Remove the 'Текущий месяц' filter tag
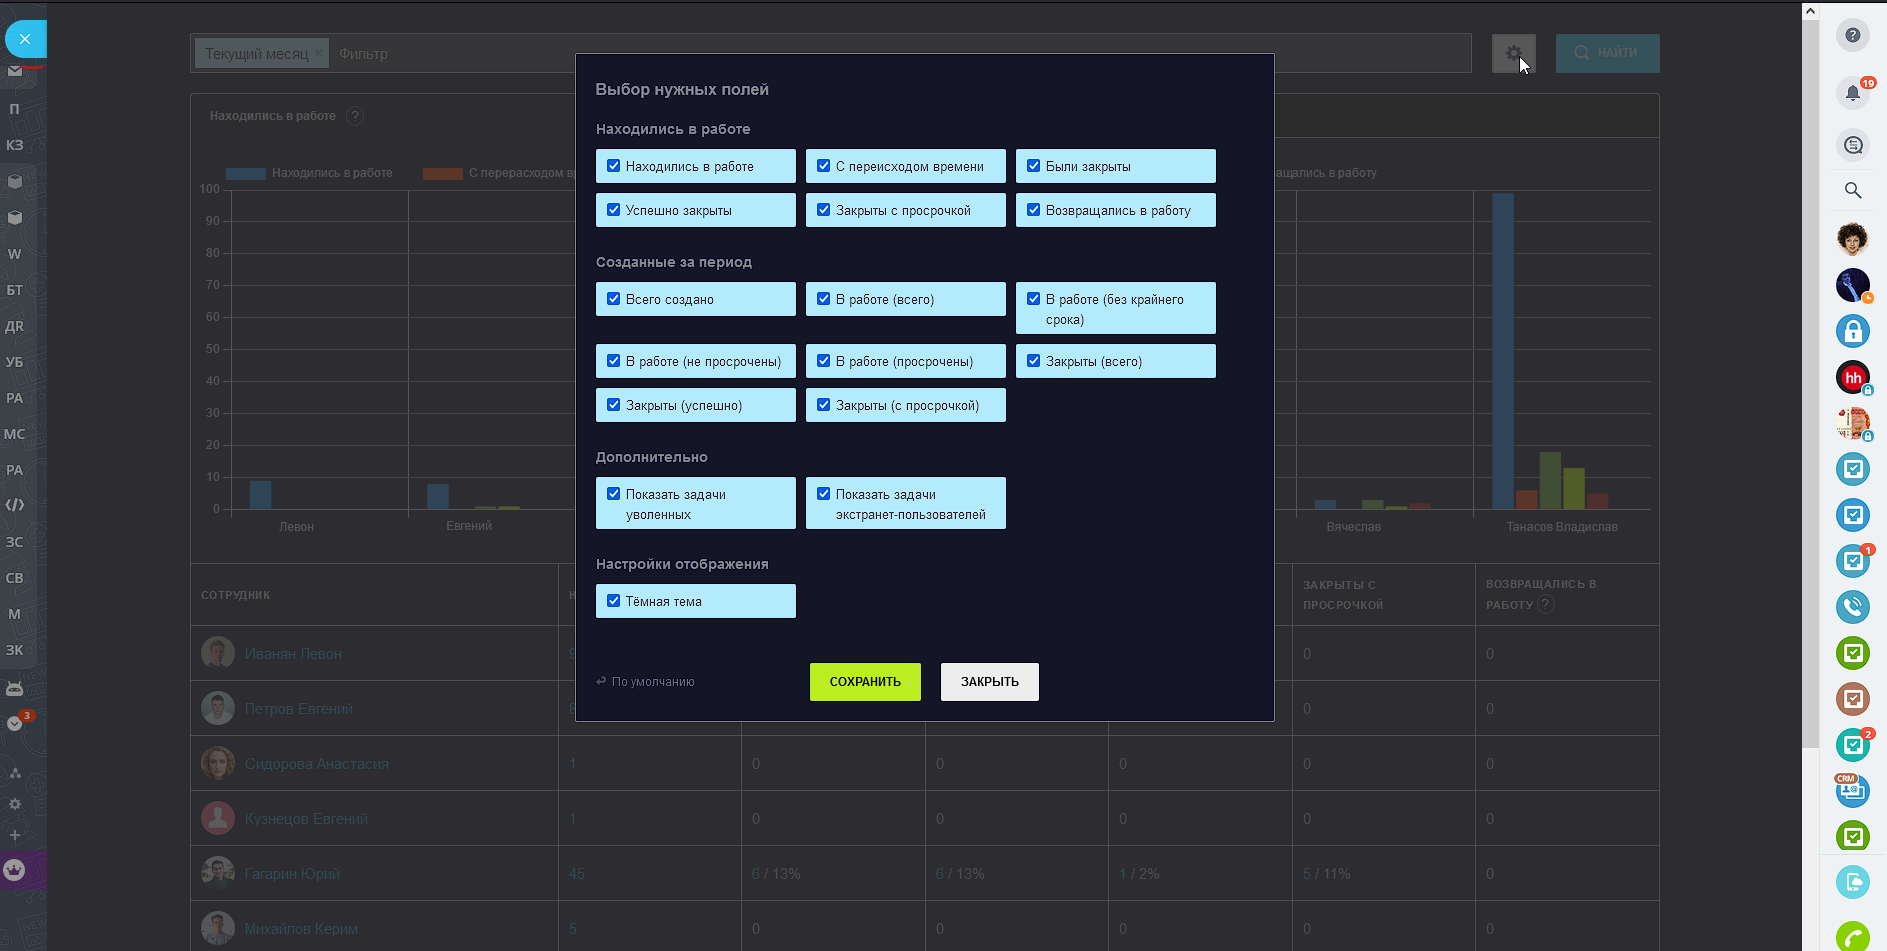This screenshot has height=951, width=1887. click(319, 54)
